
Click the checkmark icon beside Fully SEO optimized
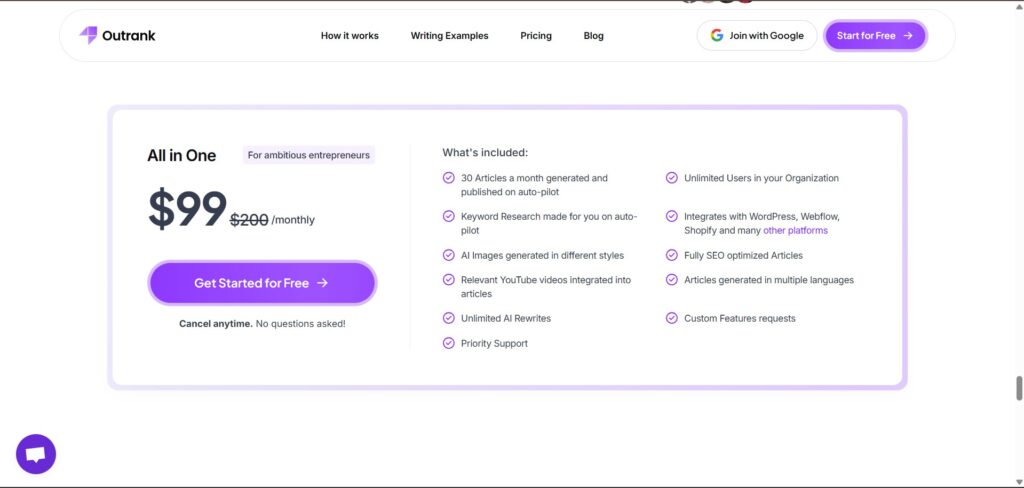pos(671,255)
